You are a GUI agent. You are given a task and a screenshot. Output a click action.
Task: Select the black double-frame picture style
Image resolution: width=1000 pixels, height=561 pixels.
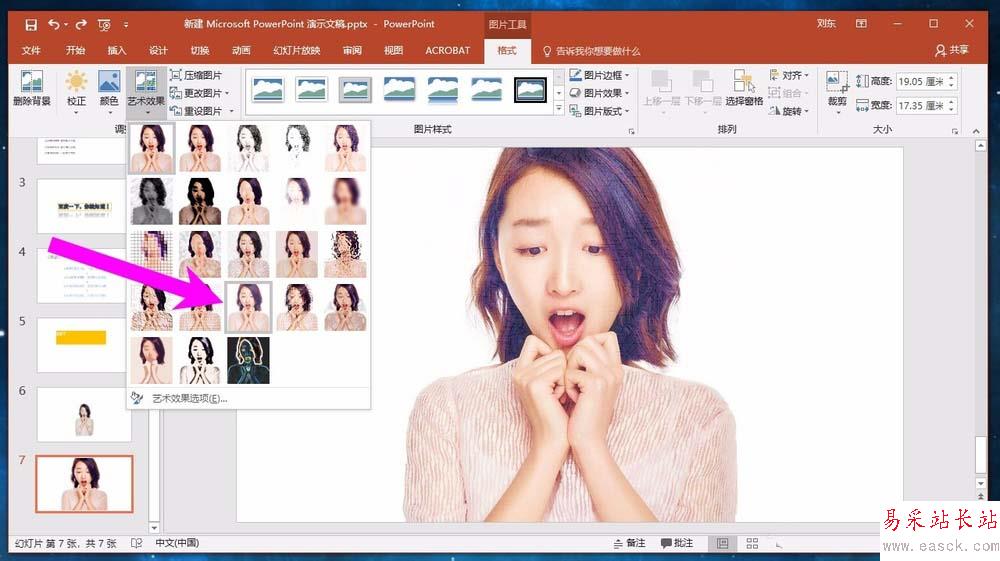point(531,90)
